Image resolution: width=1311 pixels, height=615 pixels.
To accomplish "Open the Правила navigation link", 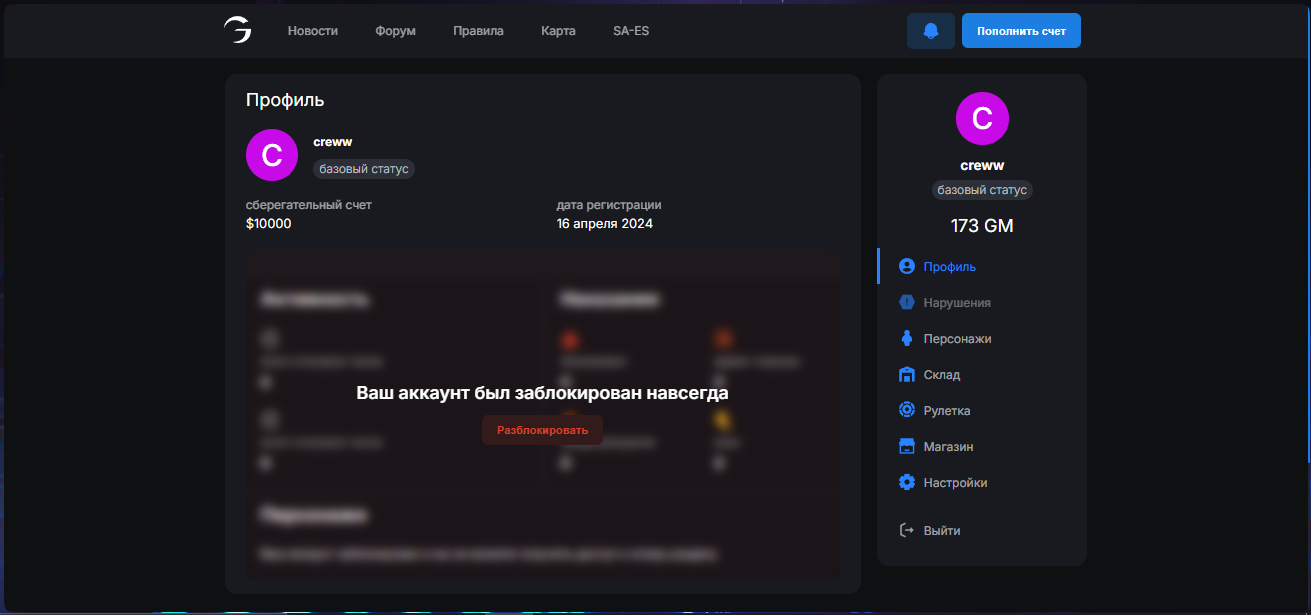I will [478, 31].
